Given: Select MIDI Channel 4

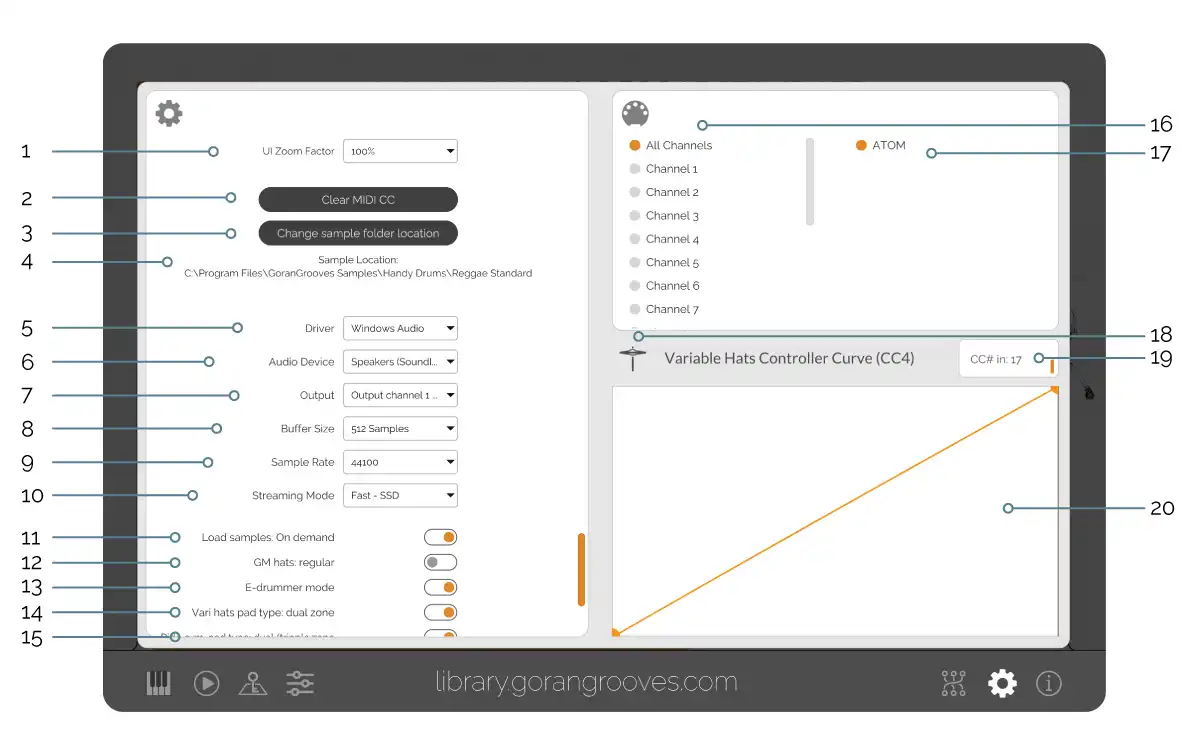Looking at the screenshot, I should coord(664,239).
